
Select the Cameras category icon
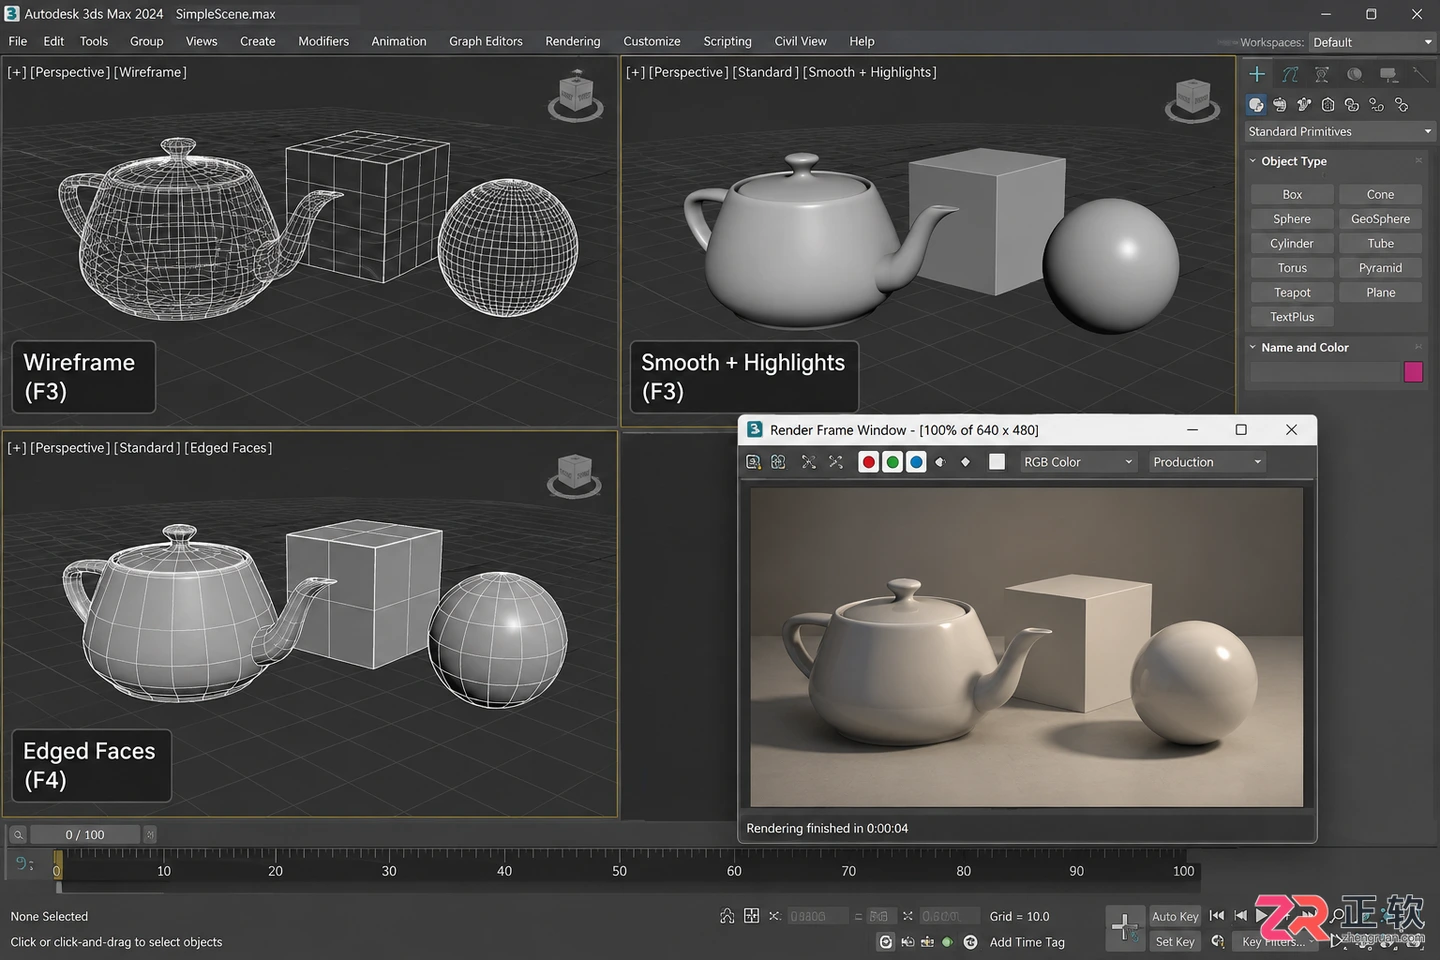pyautogui.click(x=1328, y=105)
